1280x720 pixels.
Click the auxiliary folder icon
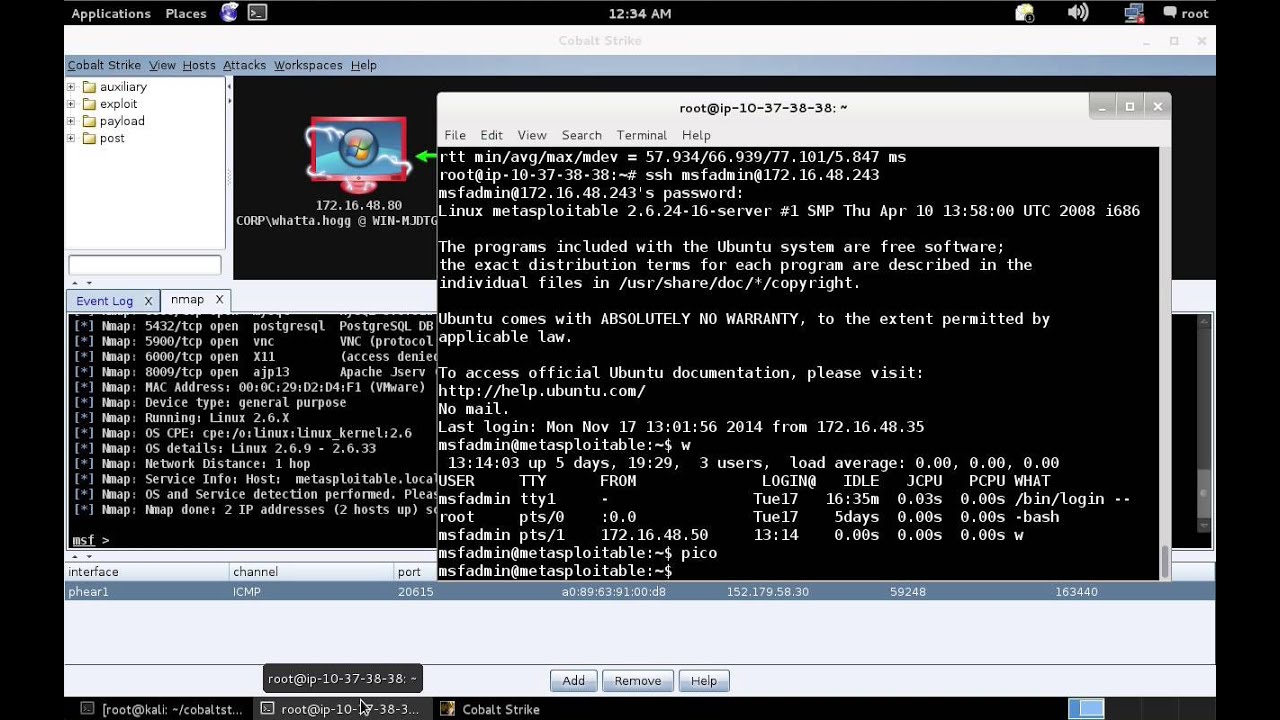(89, 87)
